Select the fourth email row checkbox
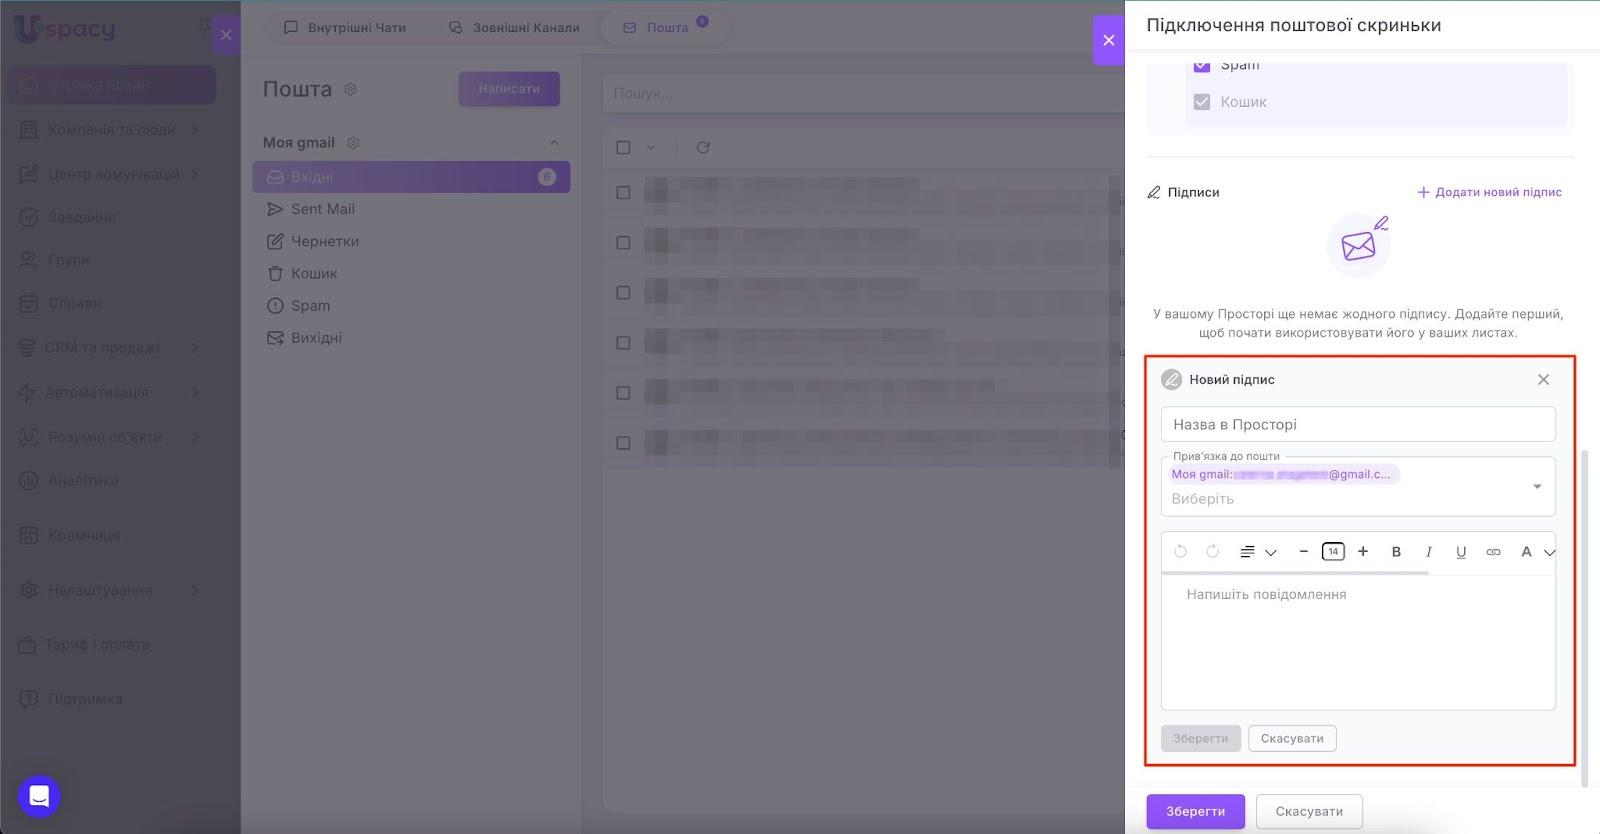 click(623, 342)
